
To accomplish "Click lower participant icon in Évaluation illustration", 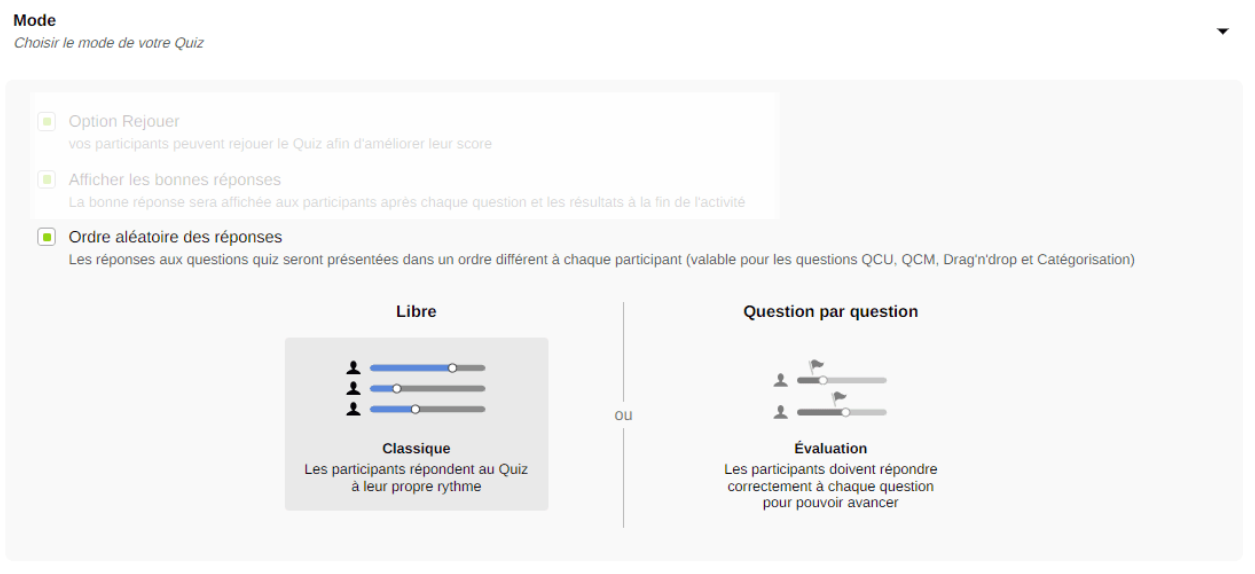I will tap(781, 412).
